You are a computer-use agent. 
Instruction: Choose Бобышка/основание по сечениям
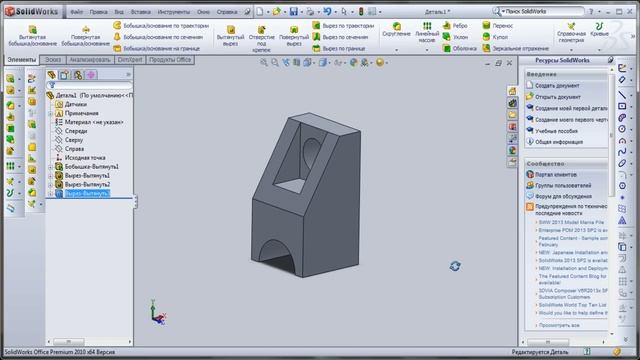[158, 37]
